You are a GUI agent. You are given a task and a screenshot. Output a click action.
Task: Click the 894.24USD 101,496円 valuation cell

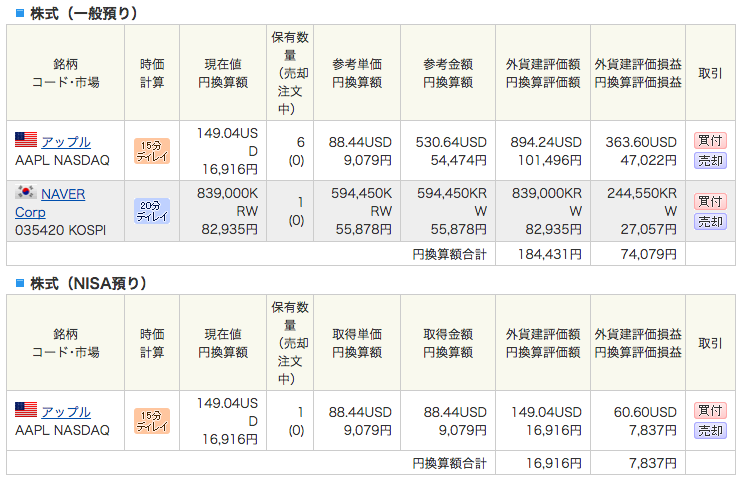point(543,151)
